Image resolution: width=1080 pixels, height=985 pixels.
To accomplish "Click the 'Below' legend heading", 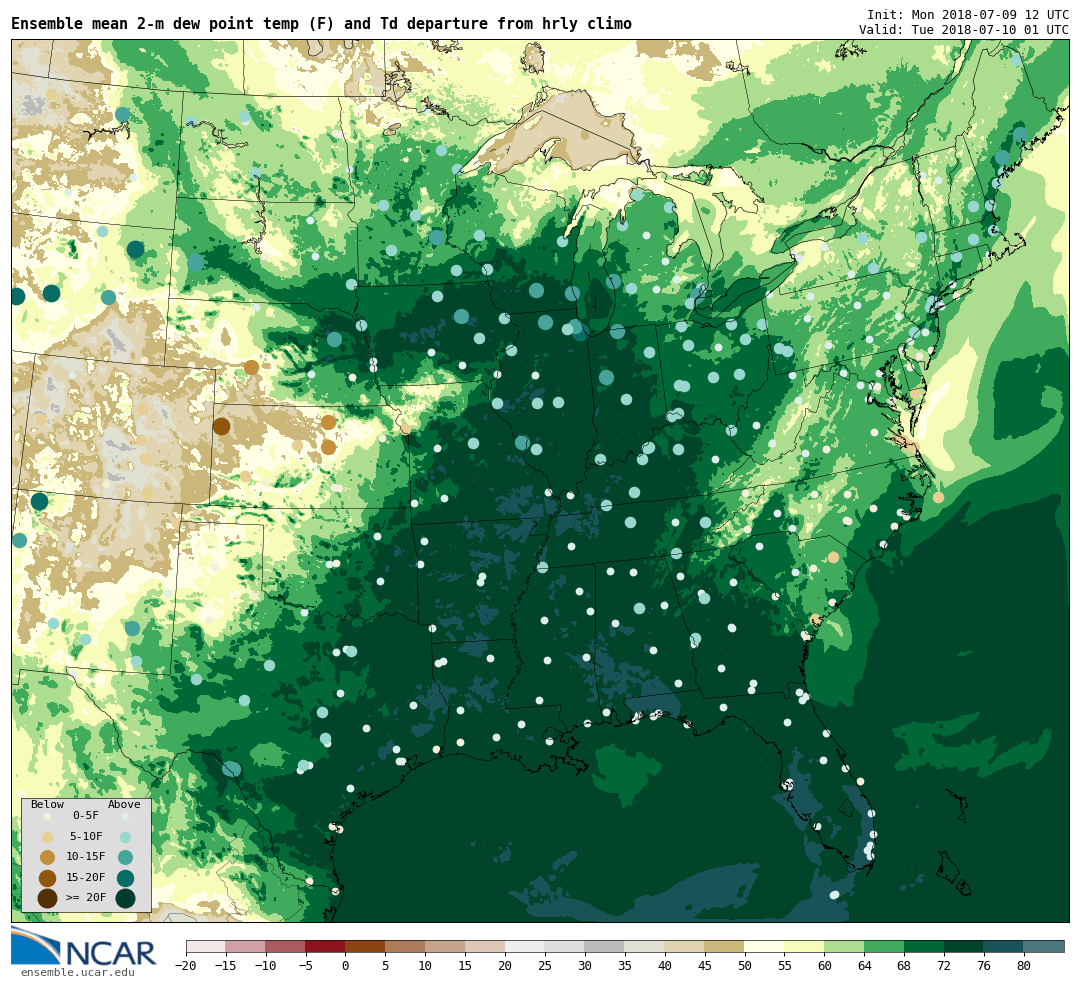I will tap(48, 804).
